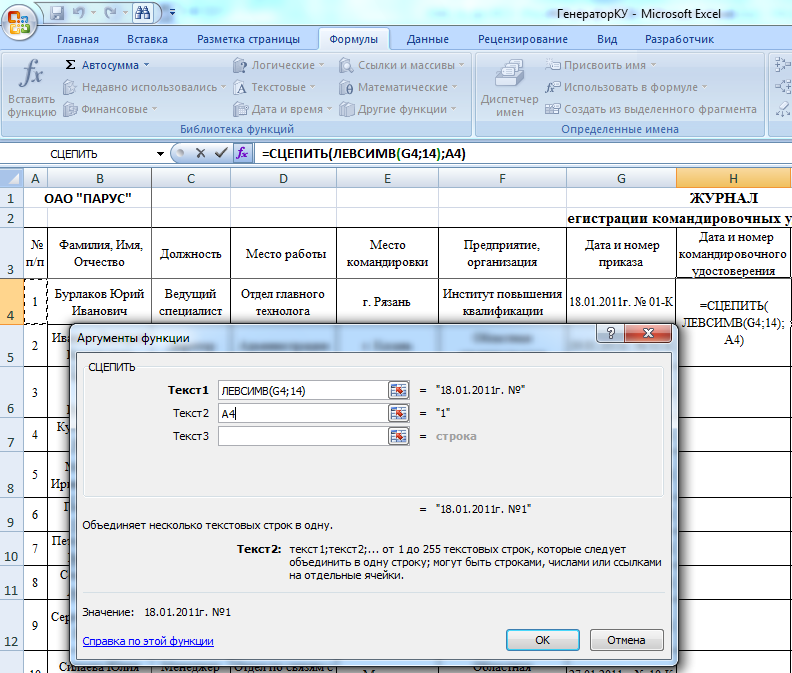Redo action in quick access toolbar
The width and height of the screenshot is (792, 673).
tap(110, 13)
